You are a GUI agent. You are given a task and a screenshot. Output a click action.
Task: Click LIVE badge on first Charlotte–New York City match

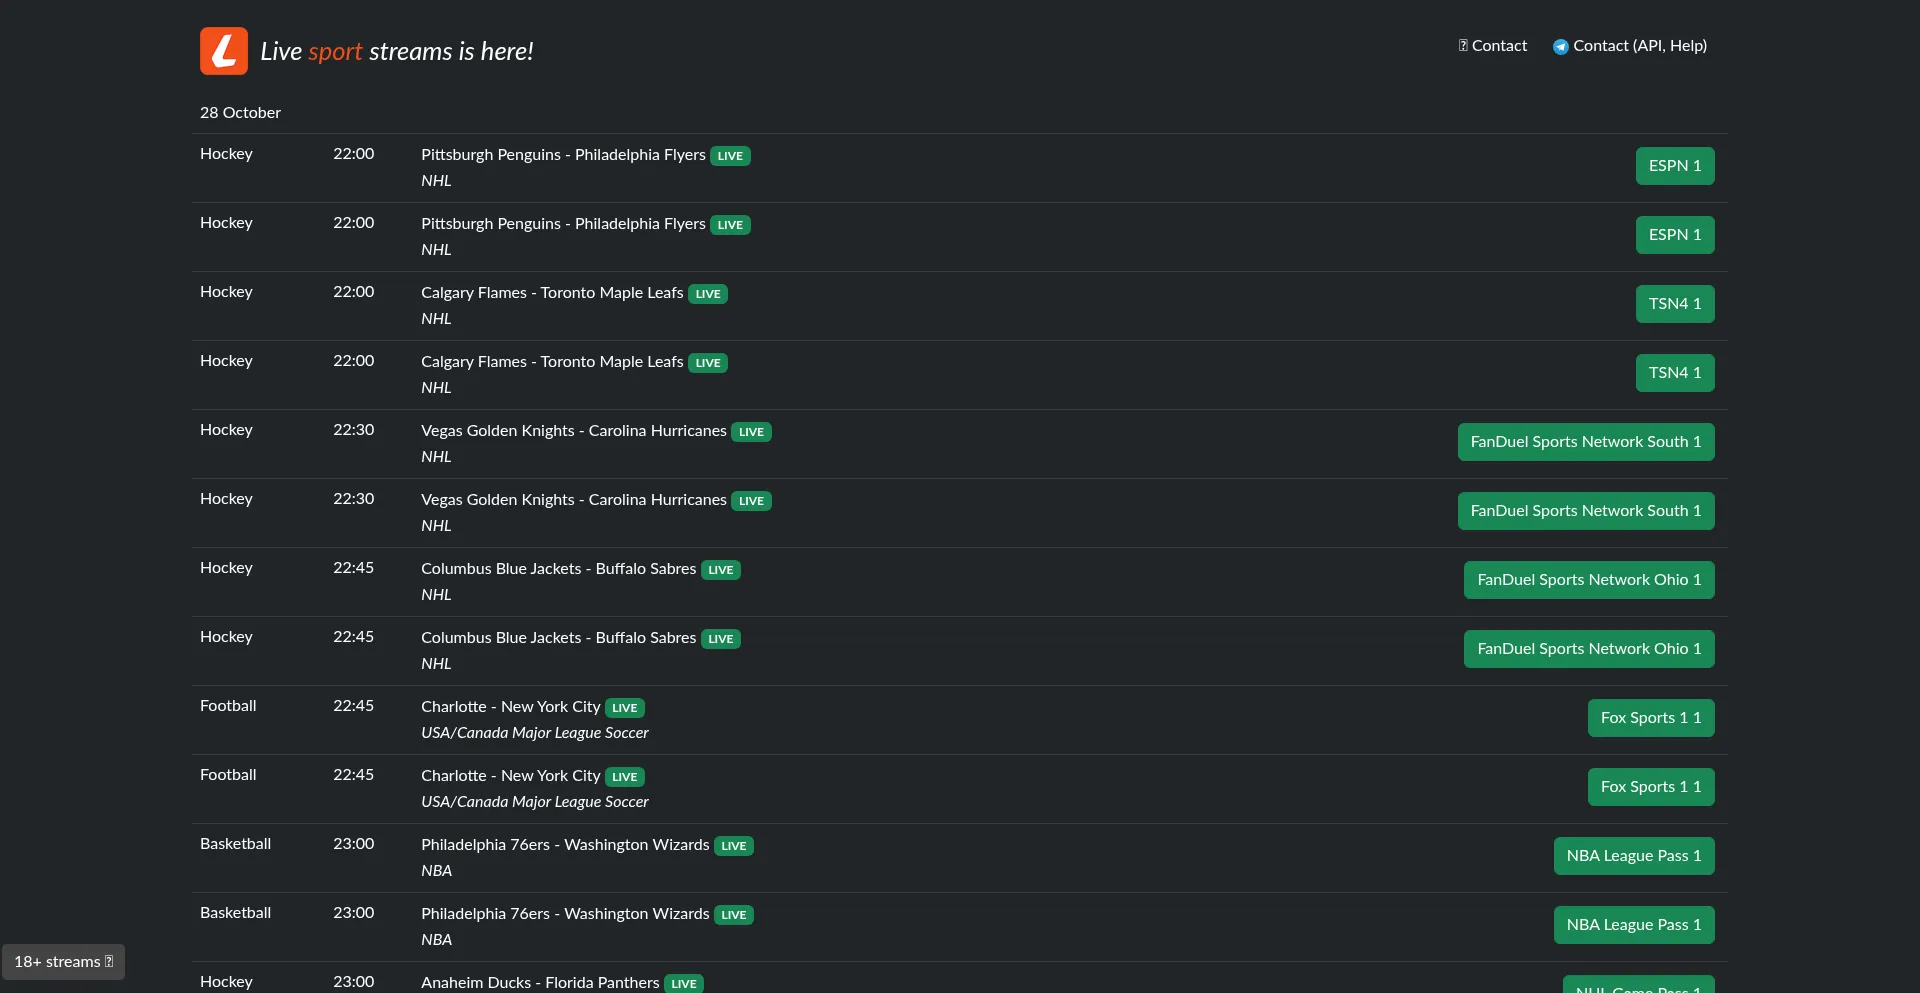click(625, 708)
